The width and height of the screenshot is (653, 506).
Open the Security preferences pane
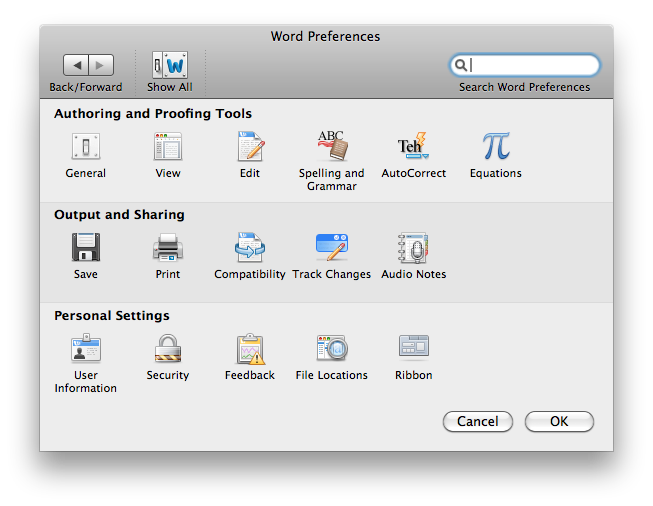click(168, 349)
